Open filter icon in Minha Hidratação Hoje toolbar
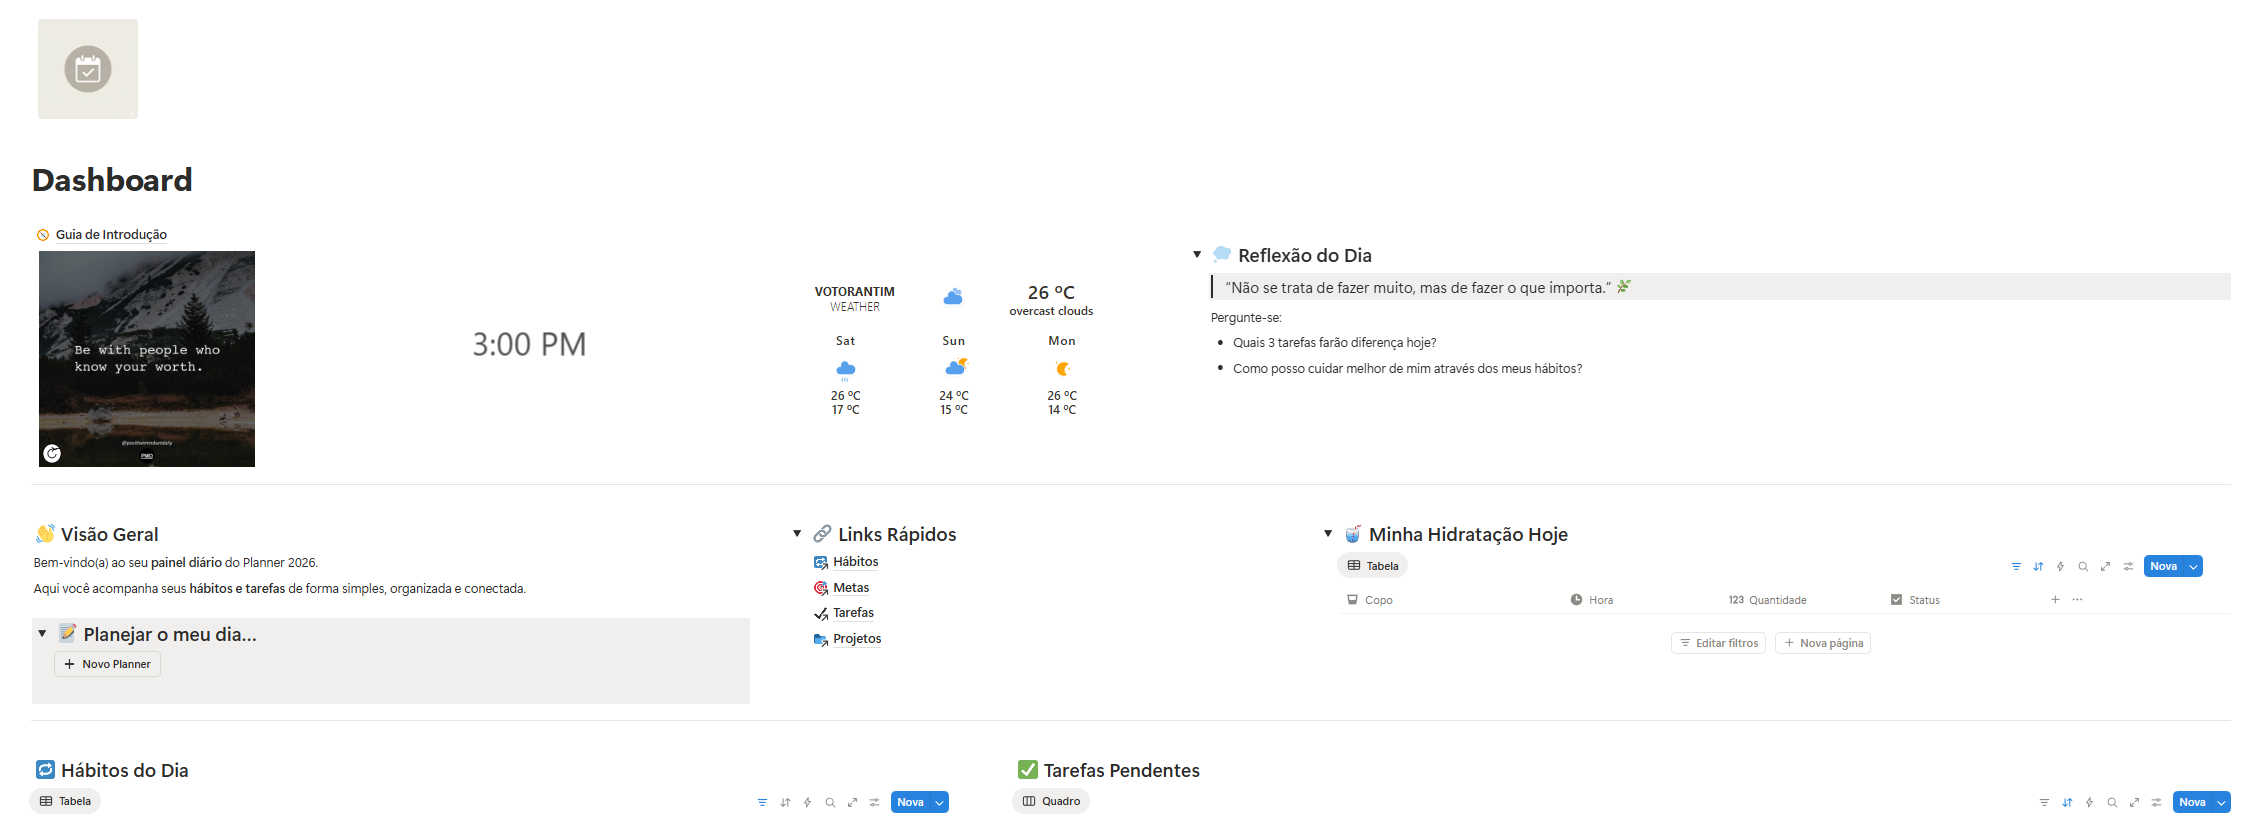The image size is (2244, 824). (2016, 567)
